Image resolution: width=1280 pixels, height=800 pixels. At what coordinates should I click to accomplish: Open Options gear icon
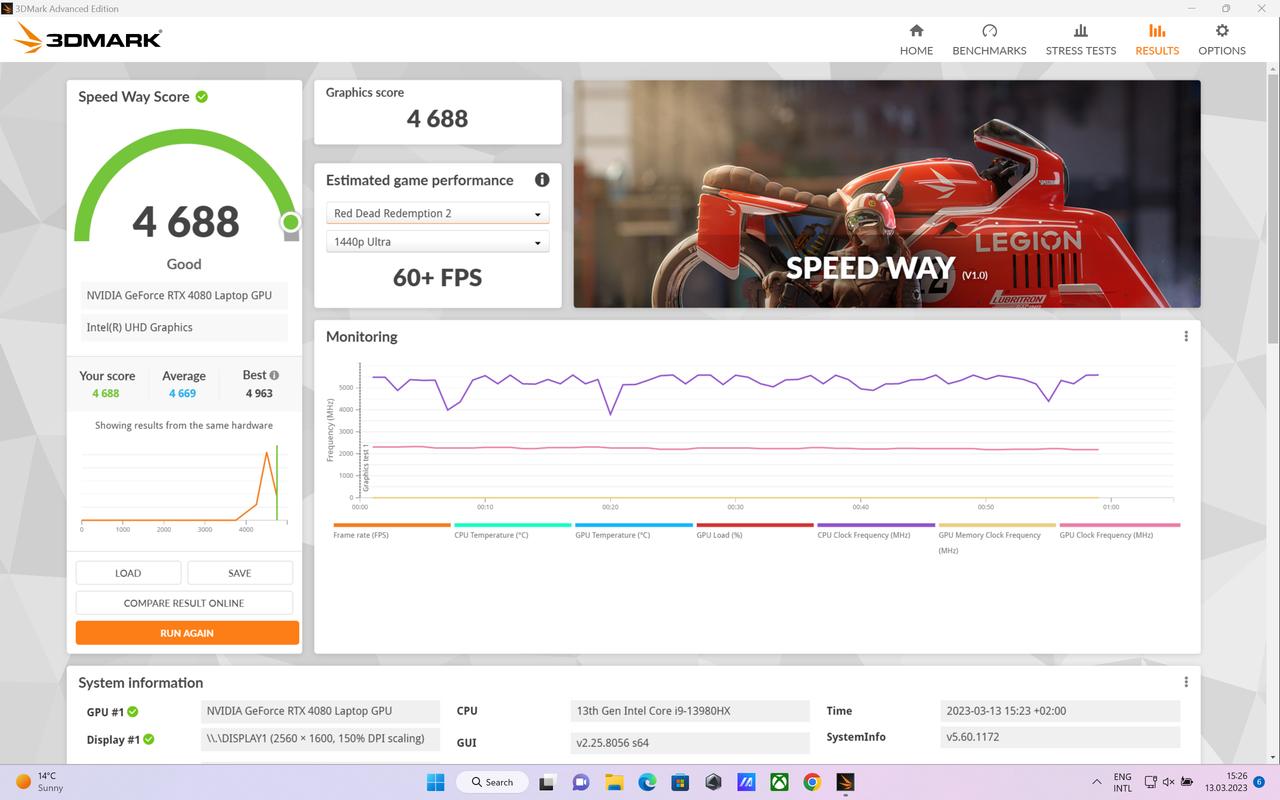tap(1222, 31)
